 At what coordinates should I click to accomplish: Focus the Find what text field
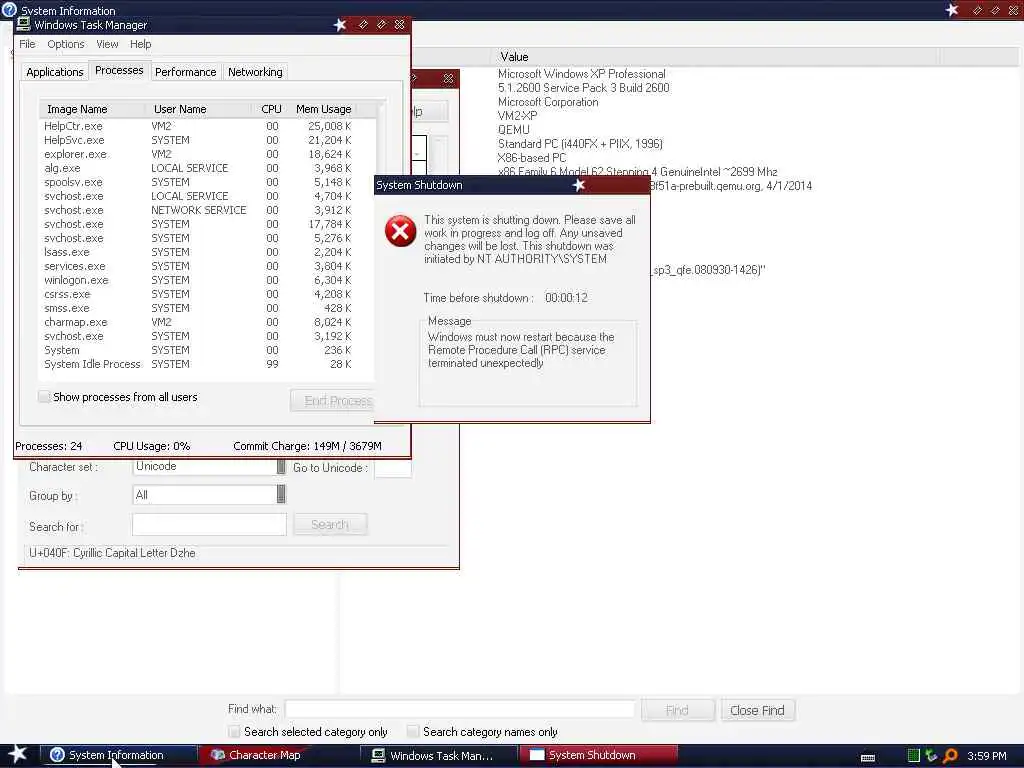[x=460, y=709]
